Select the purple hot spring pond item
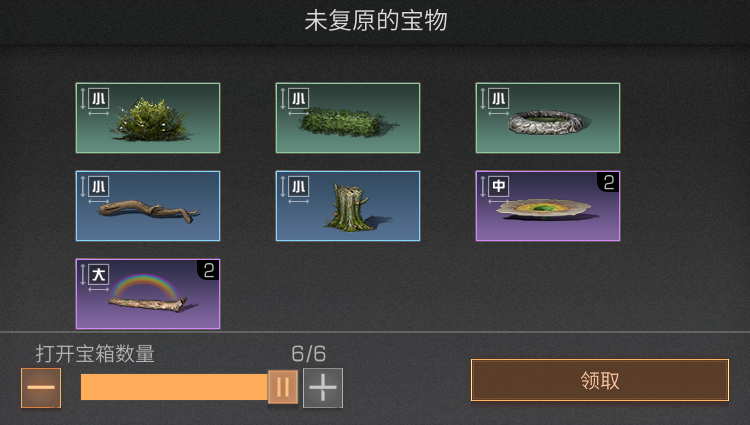Screen dimensions: 750x425 pos(548,206)
